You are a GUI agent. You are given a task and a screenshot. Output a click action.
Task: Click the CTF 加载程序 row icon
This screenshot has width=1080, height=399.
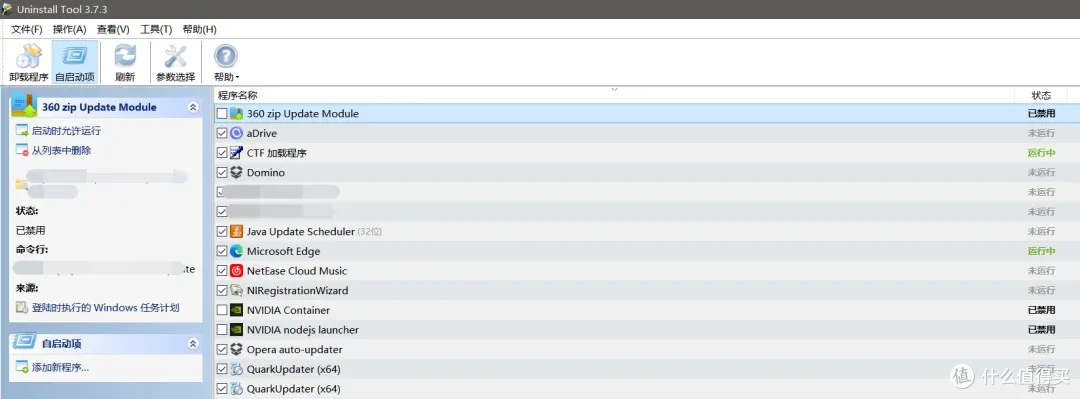click(236, 153)
